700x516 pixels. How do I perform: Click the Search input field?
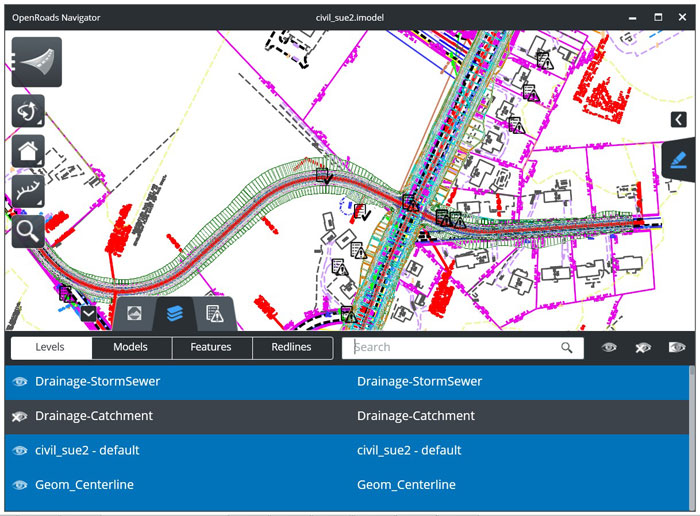[x=455, y=347]
